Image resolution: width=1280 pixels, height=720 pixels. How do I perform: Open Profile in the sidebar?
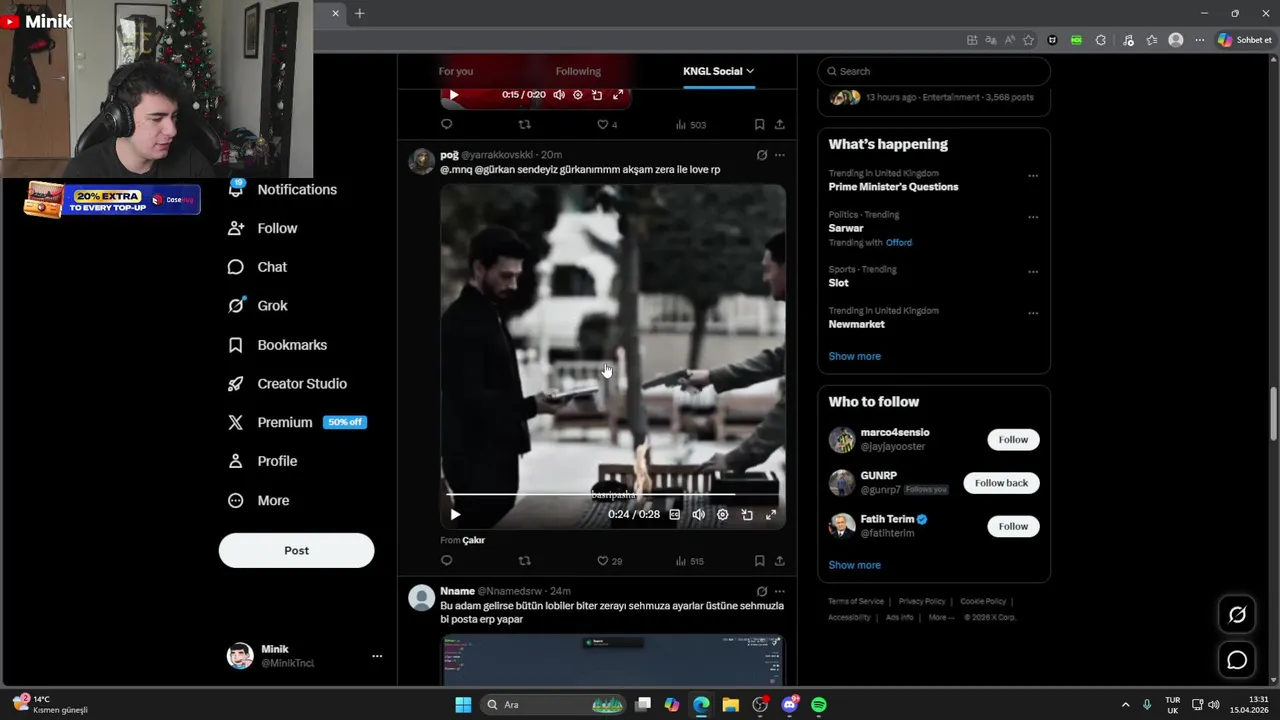pos(263,461)
